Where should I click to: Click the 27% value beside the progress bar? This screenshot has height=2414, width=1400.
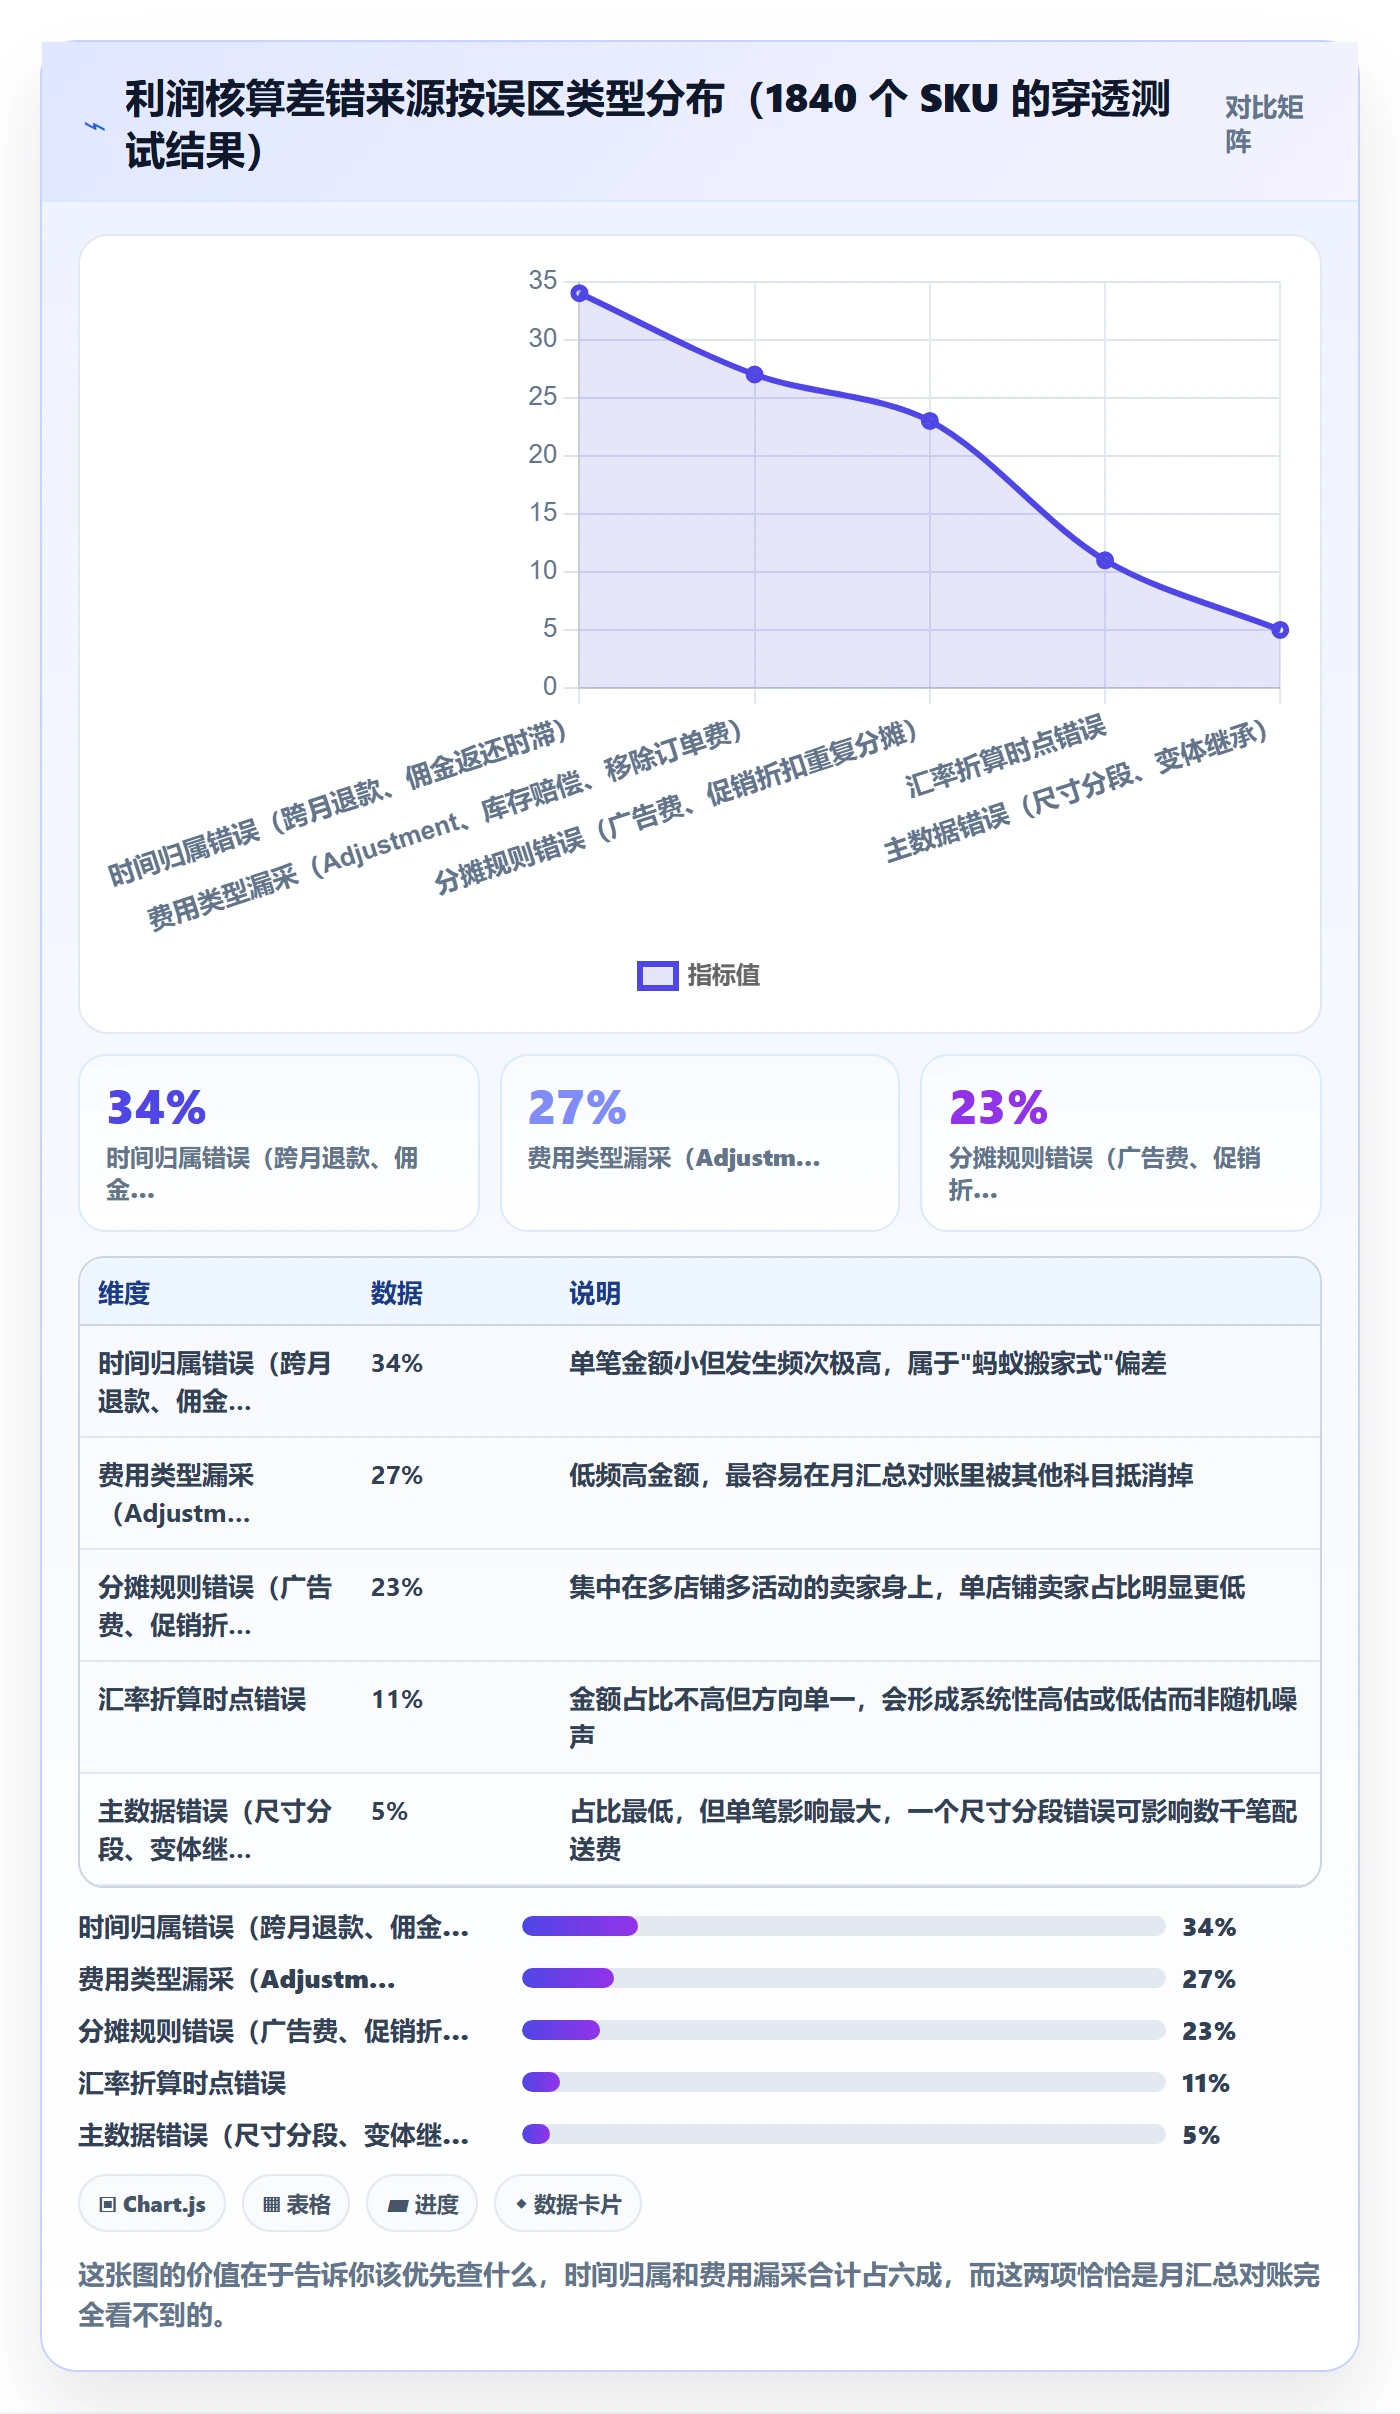coord(1209,1979)
